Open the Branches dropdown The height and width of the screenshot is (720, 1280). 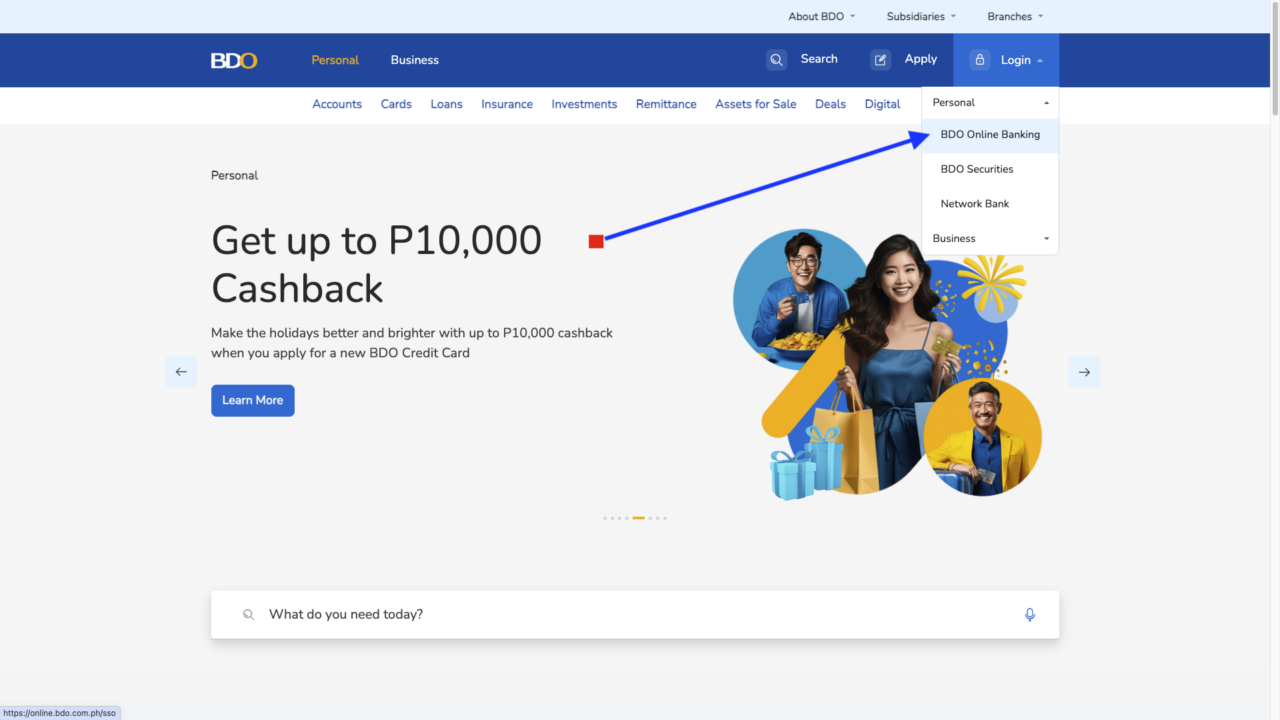click(1015, 16)
